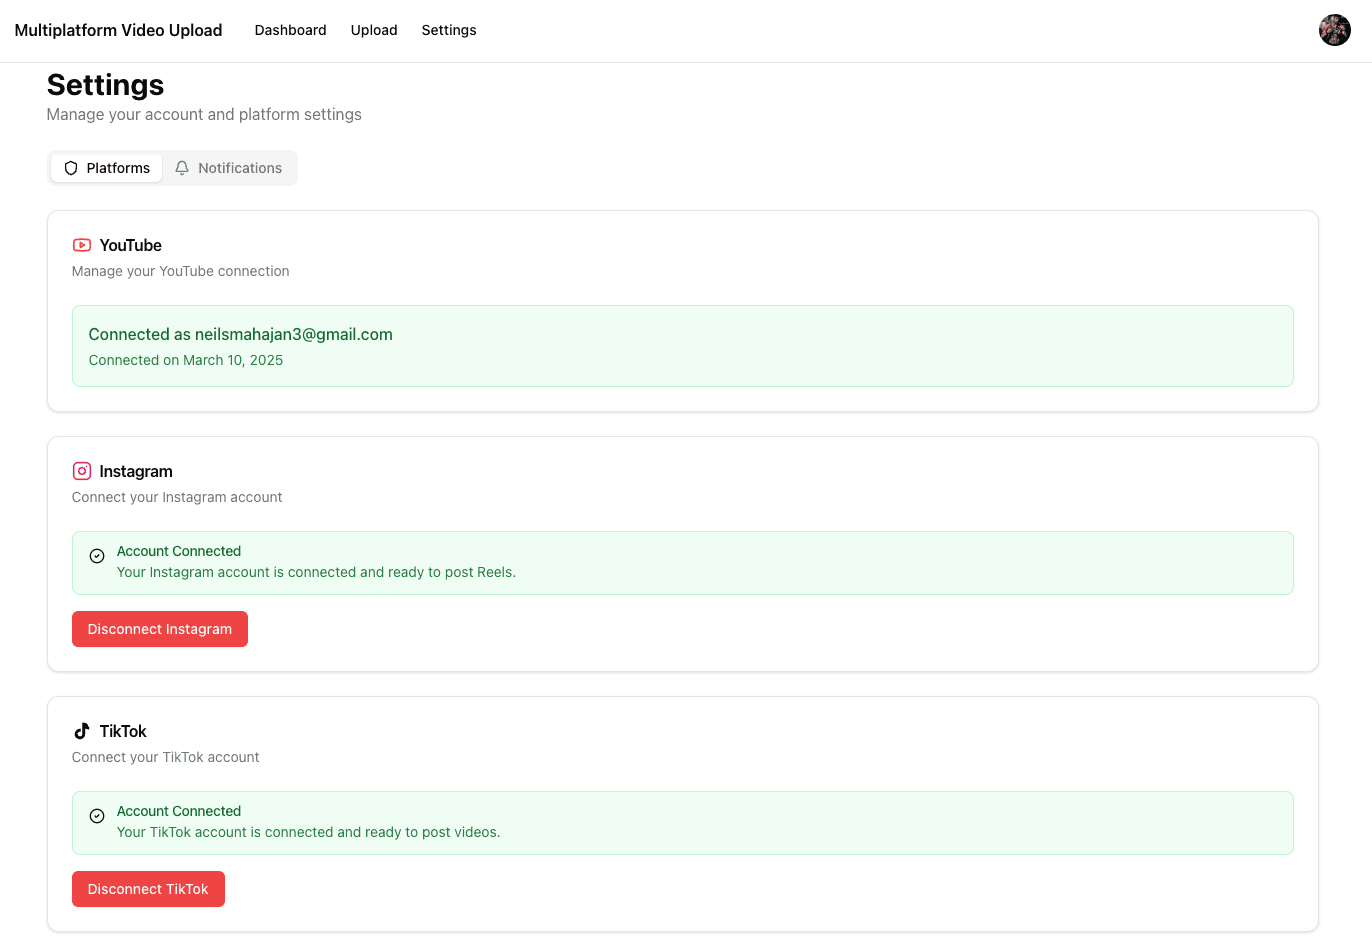Click Instagram connected checkmark icon
This screenshot has width=1372, height=950.
97,556
